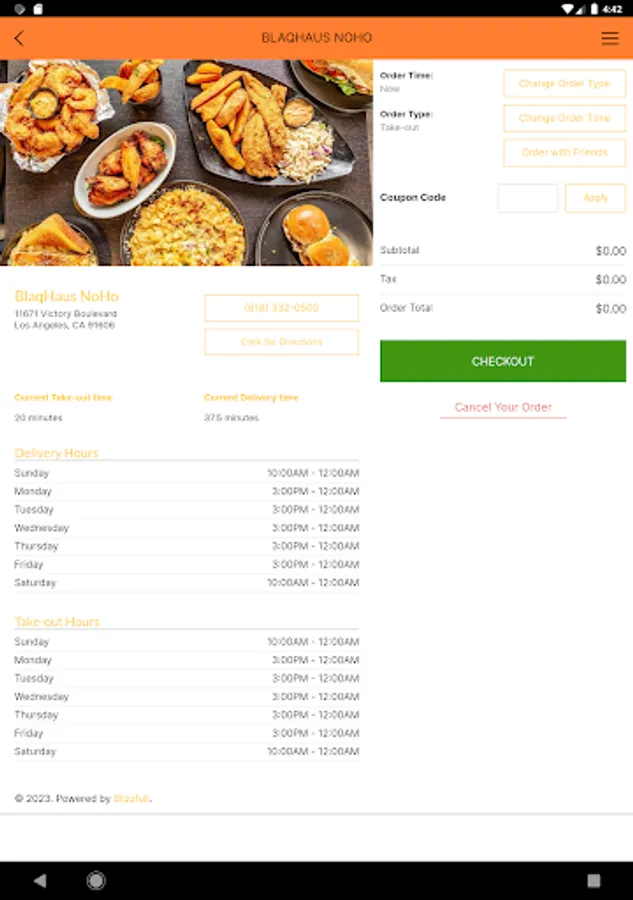633x900 pixels.
Task: Tap the BlaqHaus NoHo restaurant name
Action: point(66,296)
